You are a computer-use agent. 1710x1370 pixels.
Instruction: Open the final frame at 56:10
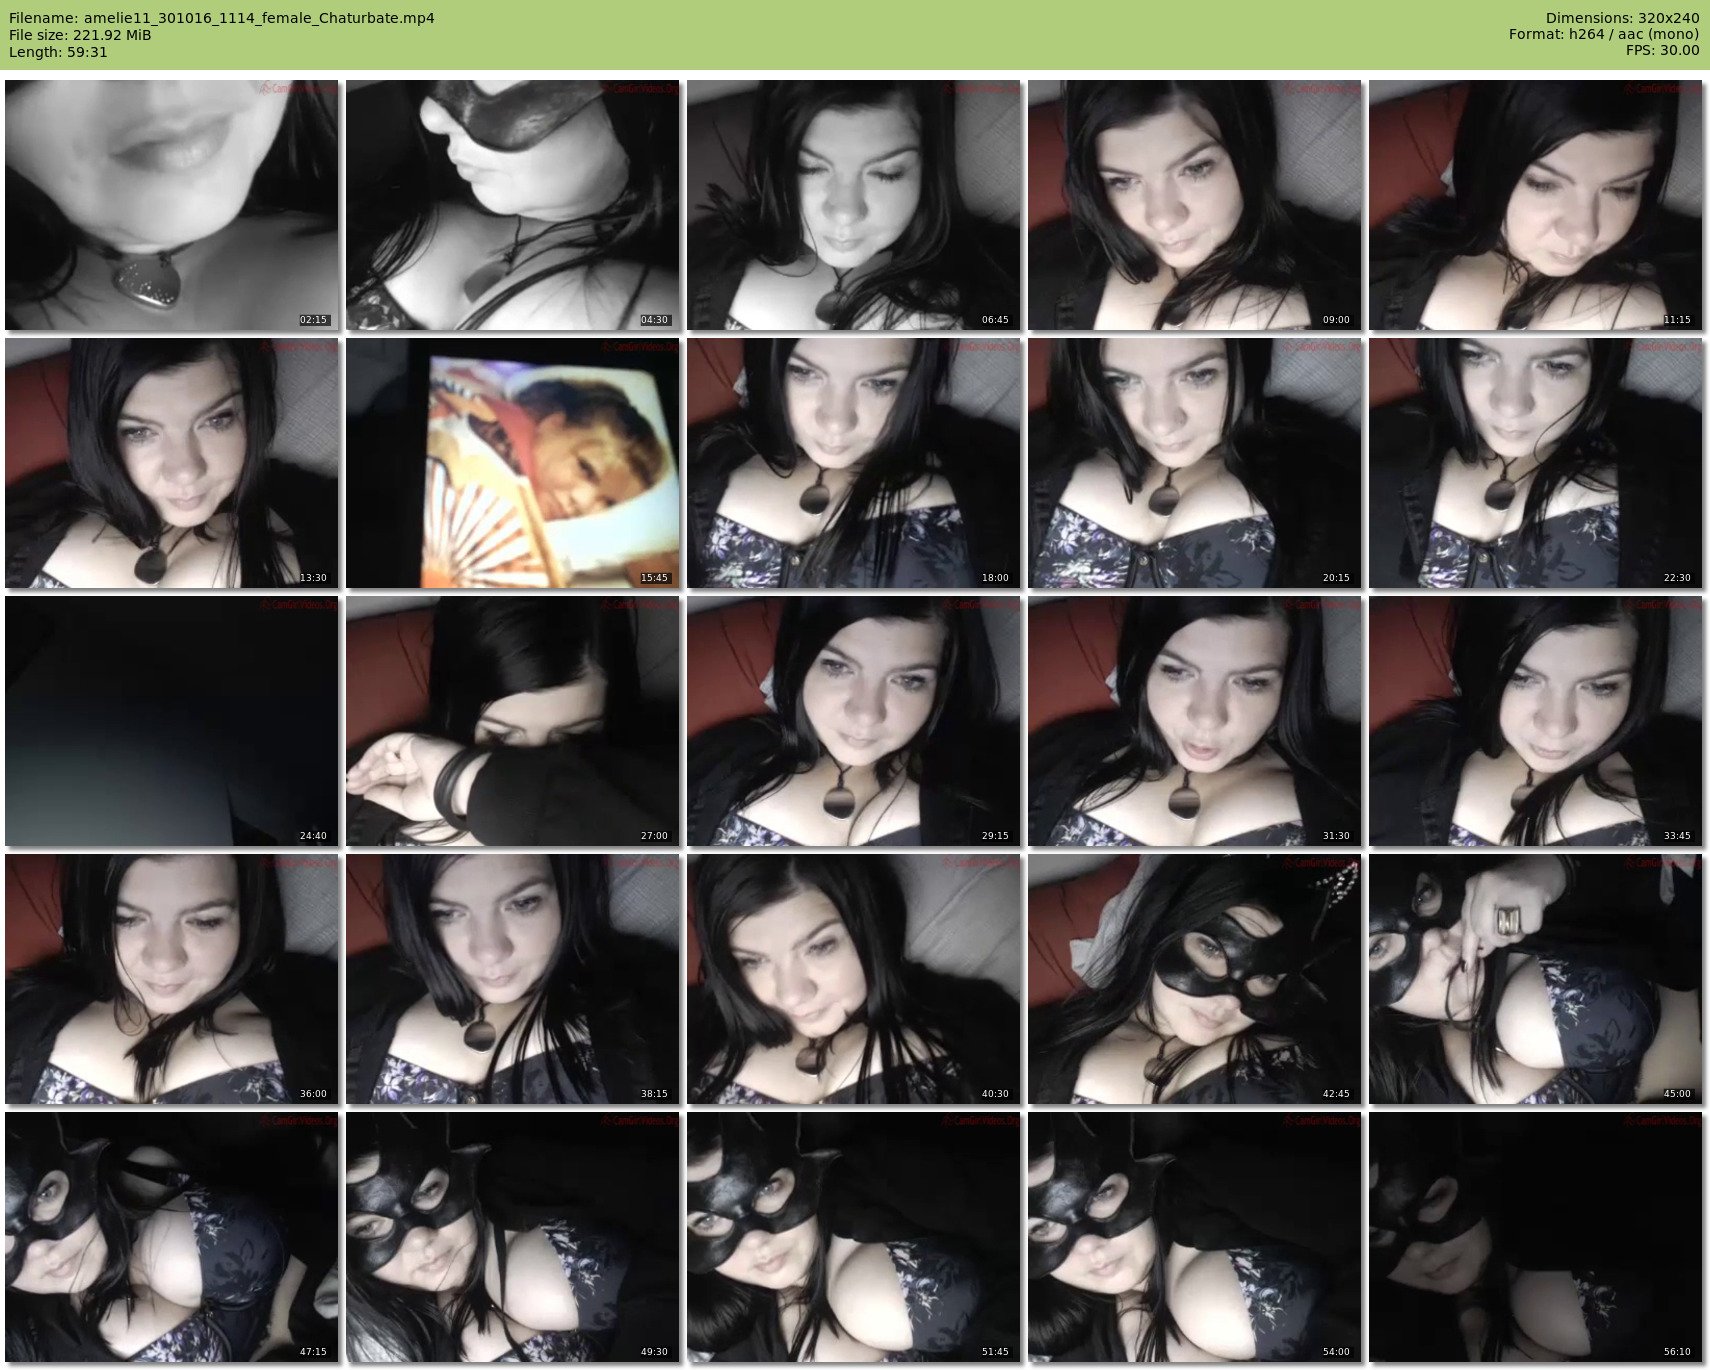tap(1535, 1237)
